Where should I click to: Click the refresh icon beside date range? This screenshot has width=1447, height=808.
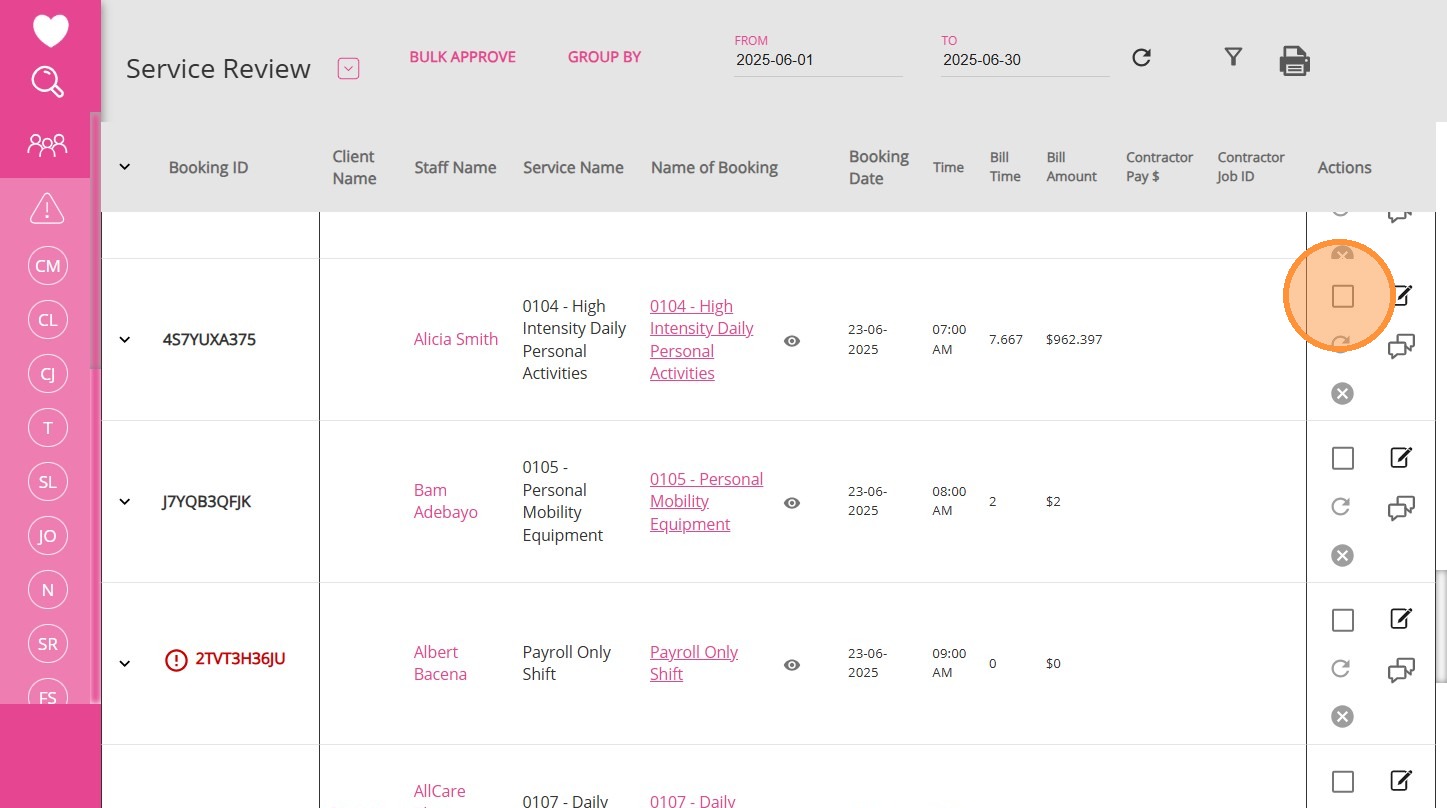coord(1141,58)
